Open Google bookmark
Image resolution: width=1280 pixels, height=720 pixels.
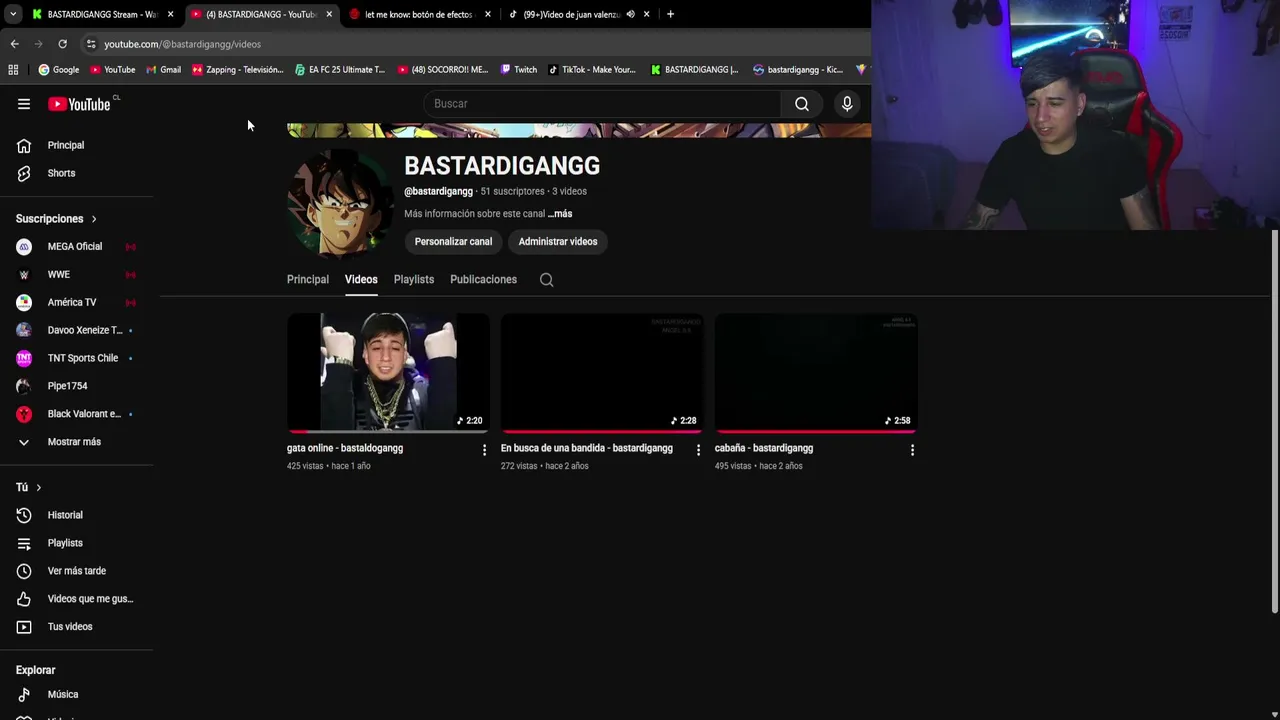[x=59, y=70]
